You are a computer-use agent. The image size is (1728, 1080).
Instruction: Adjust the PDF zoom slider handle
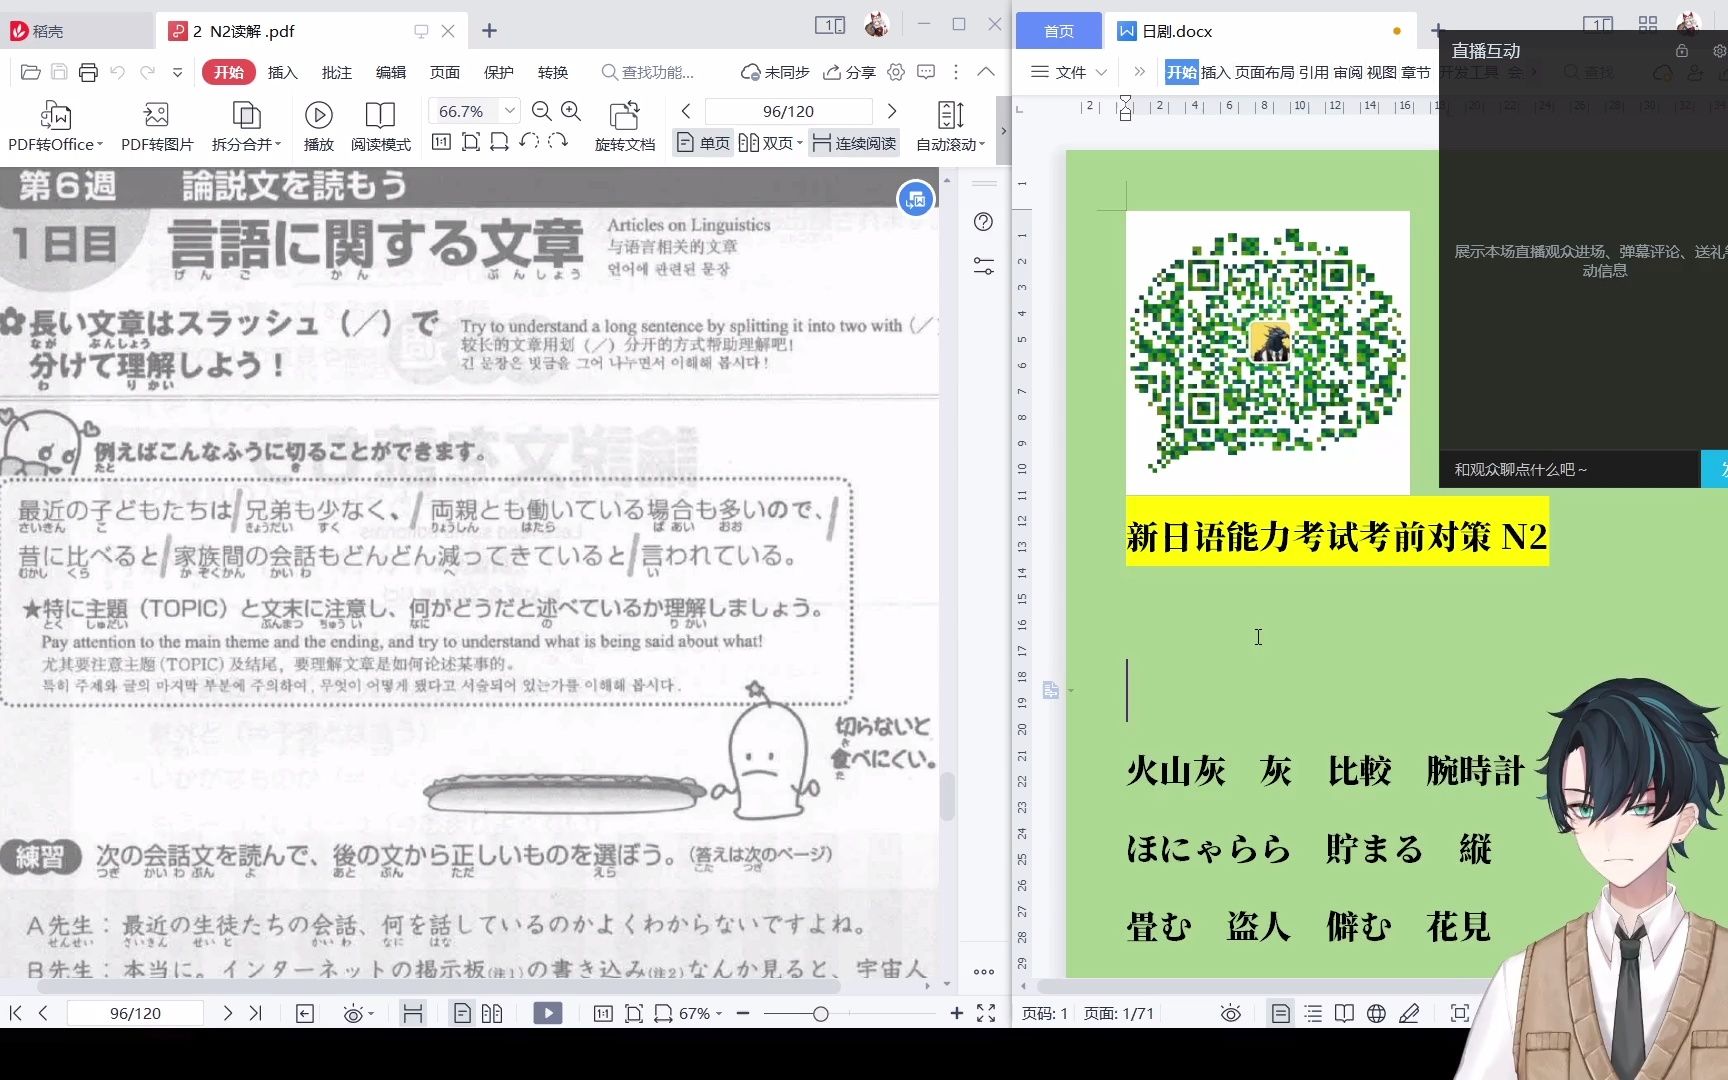[x=821, y=1013]
